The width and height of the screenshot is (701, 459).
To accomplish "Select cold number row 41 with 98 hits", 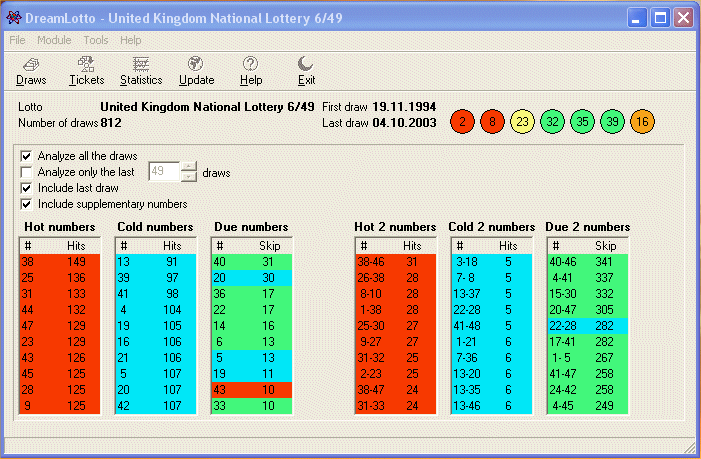I will point(156,294).
